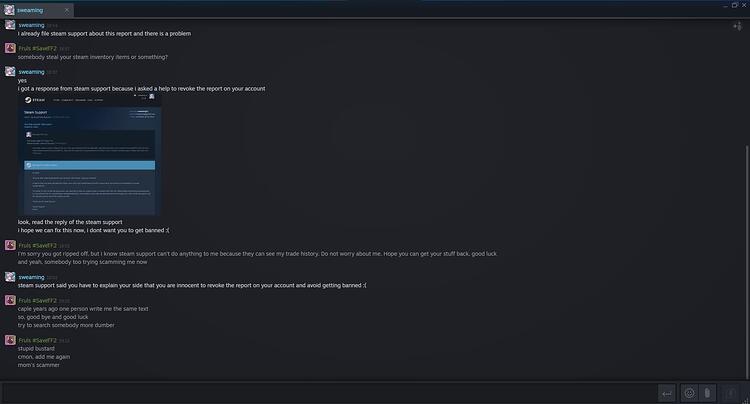
Task: Open the Steam Support screenshot thumbnail
Action: (x=89, y=154)
